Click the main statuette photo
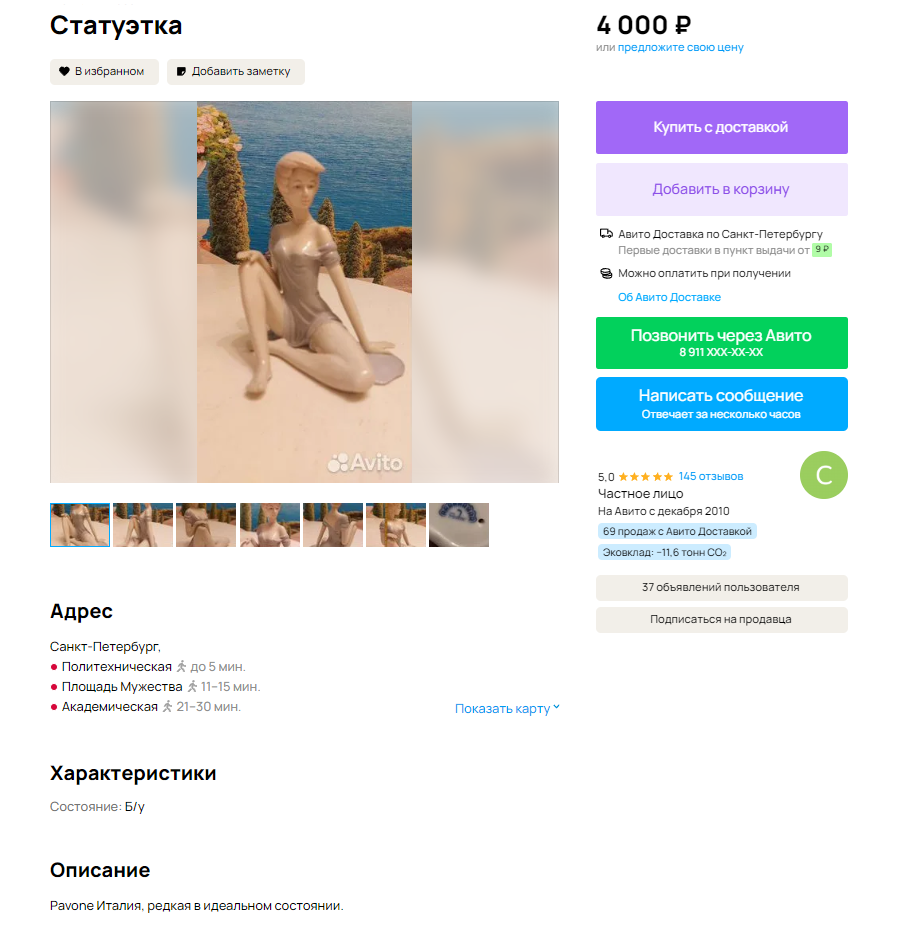The height and width of the screenshot is (932, 920). click(304, 292)
